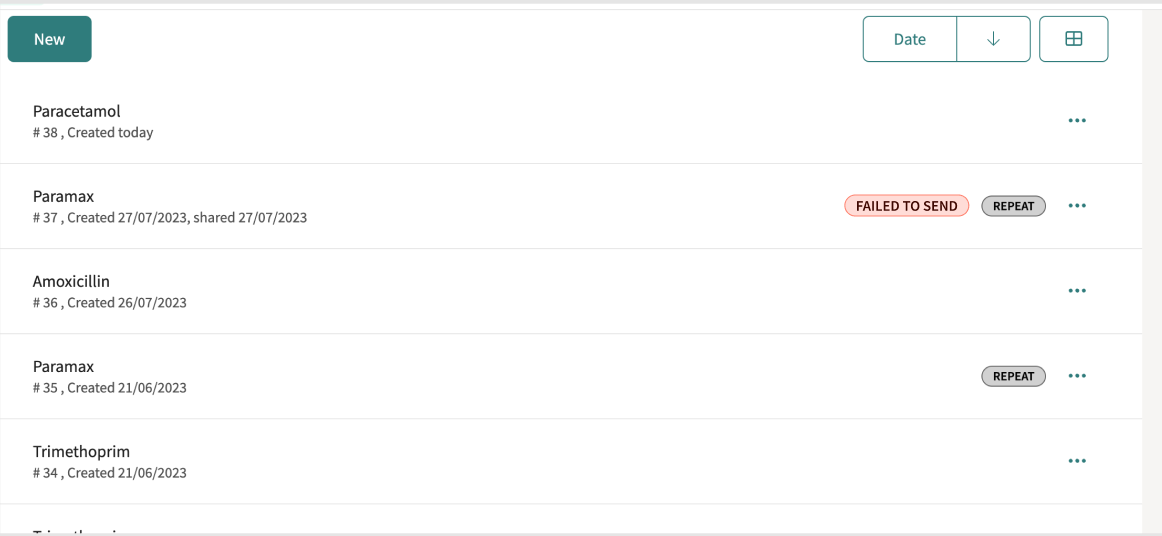
Task: Click the FAILED TO SEND badge
Action: (906, 206)
